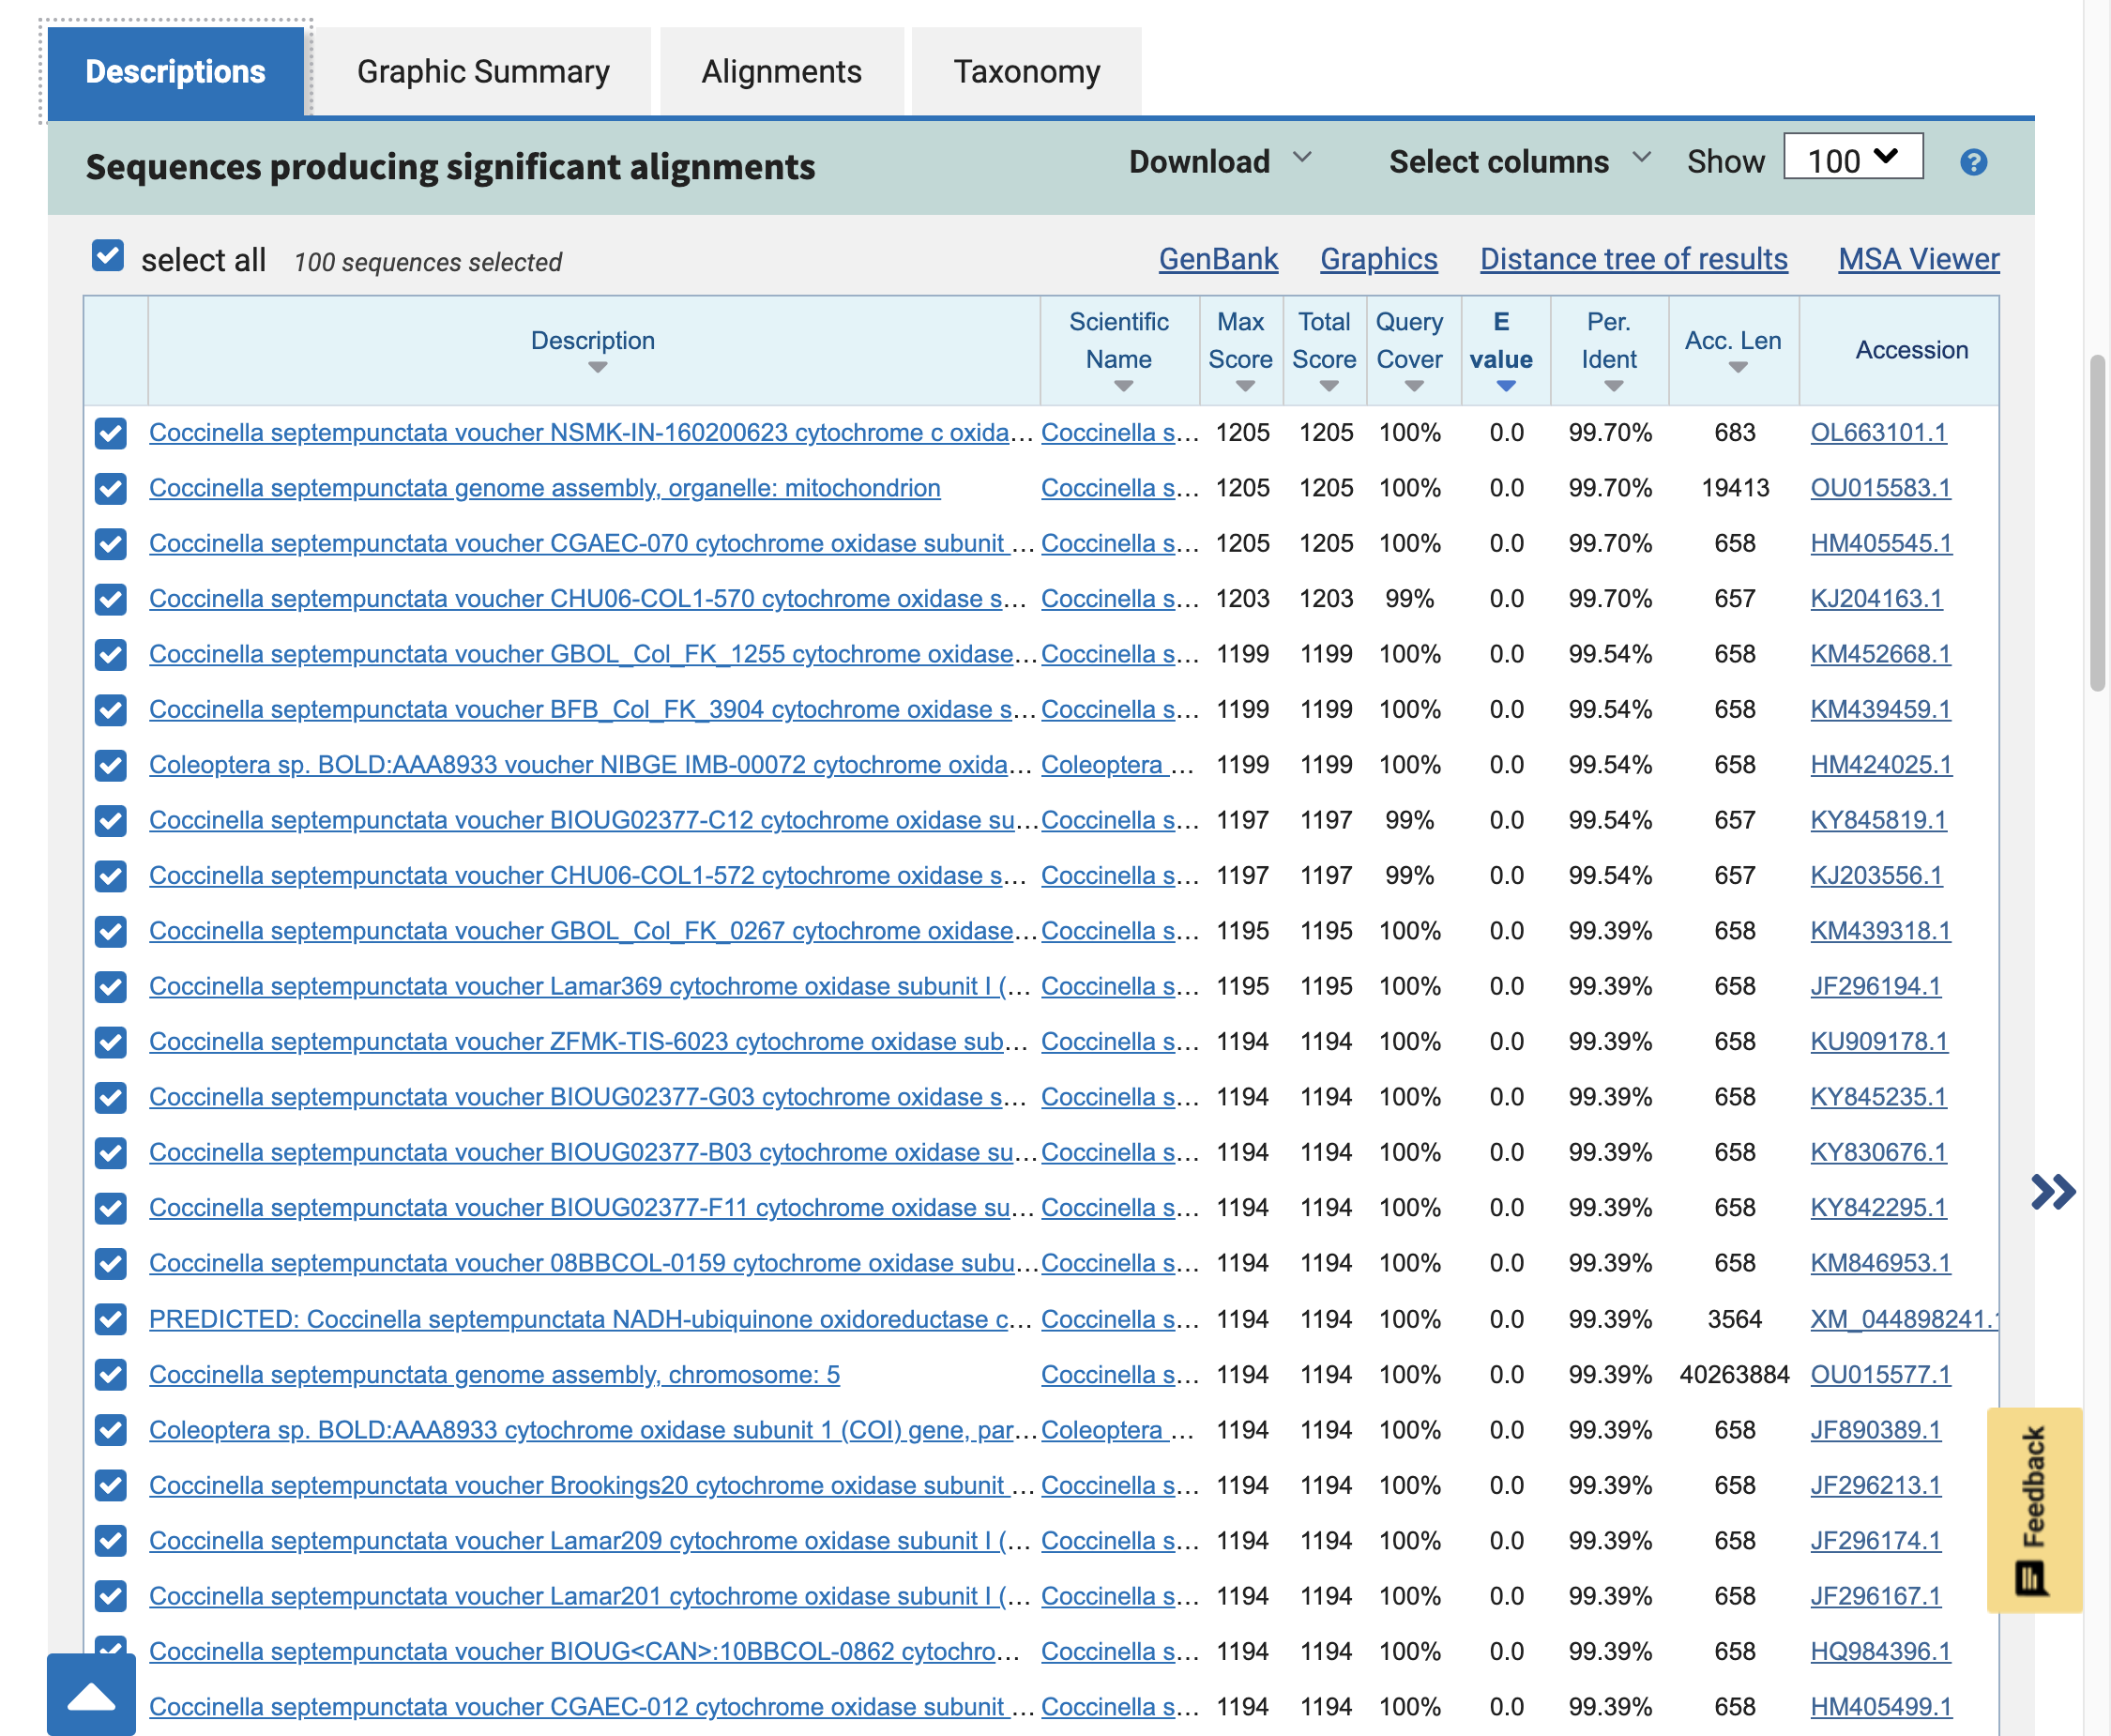Open accession HQ984396.1 link
Image resolution: width=2111 pixels, height=1736 pixels.
(1880, 1651)
